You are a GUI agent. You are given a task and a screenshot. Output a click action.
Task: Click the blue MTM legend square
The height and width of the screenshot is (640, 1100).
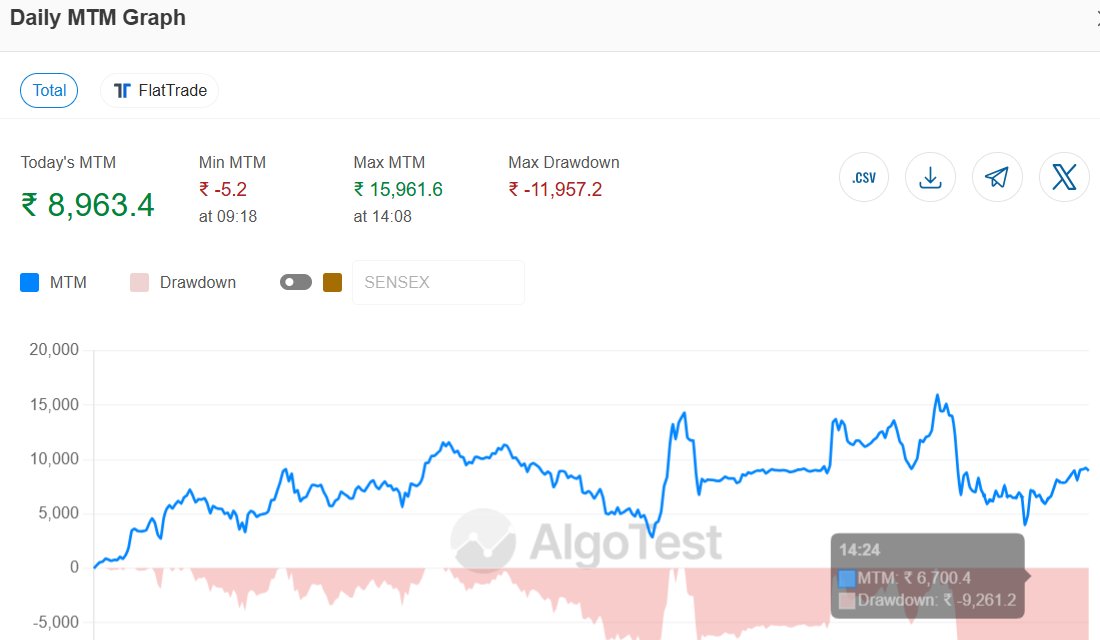[x=28, y=282]
